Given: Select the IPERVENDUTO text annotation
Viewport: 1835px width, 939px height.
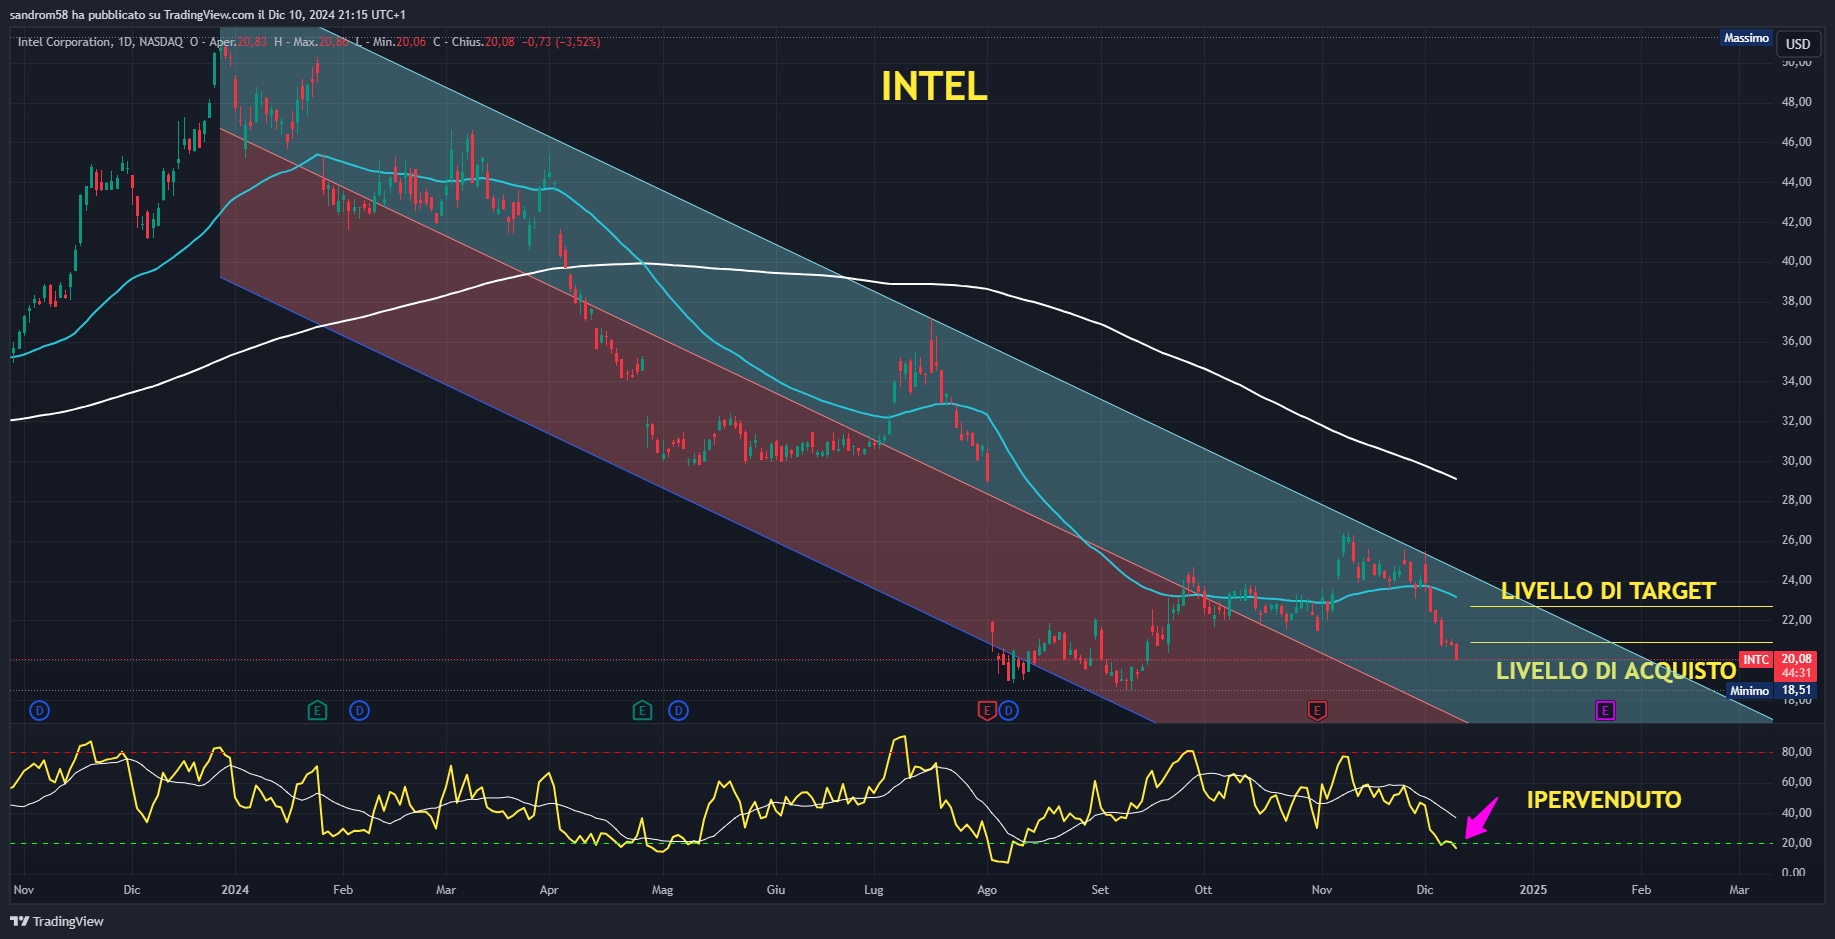Looking at the screenshot, I should point(1604,800).
